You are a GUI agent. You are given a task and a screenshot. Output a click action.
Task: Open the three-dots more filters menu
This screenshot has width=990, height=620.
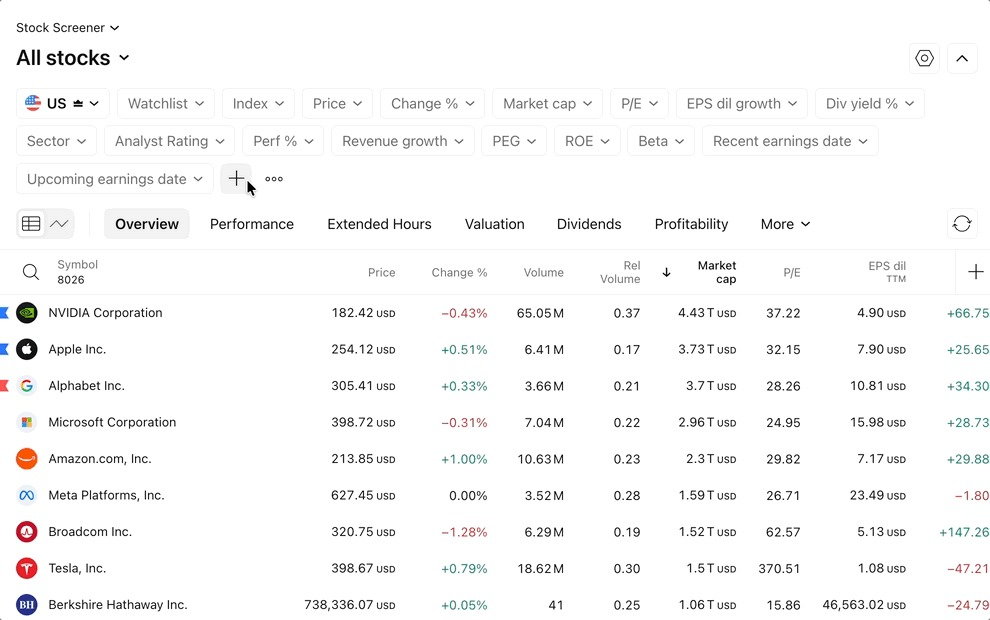point(274,179)
